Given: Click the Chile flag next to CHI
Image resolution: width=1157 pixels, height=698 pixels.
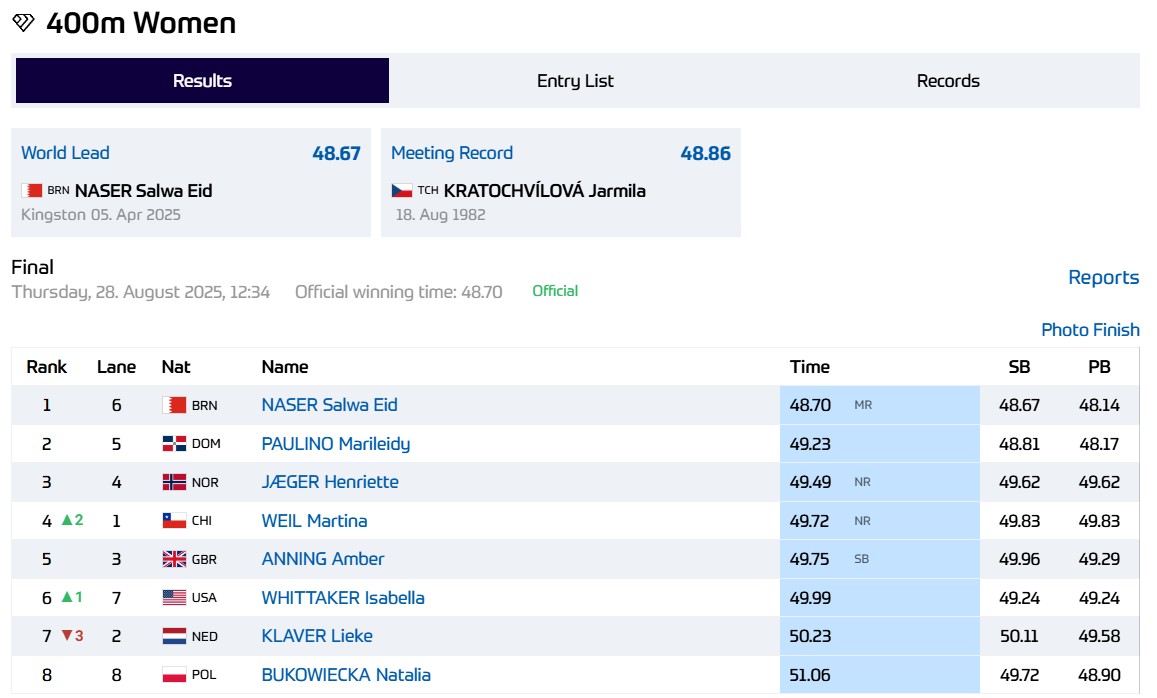Looking at the screenshot, I should [x=174, y=521].
